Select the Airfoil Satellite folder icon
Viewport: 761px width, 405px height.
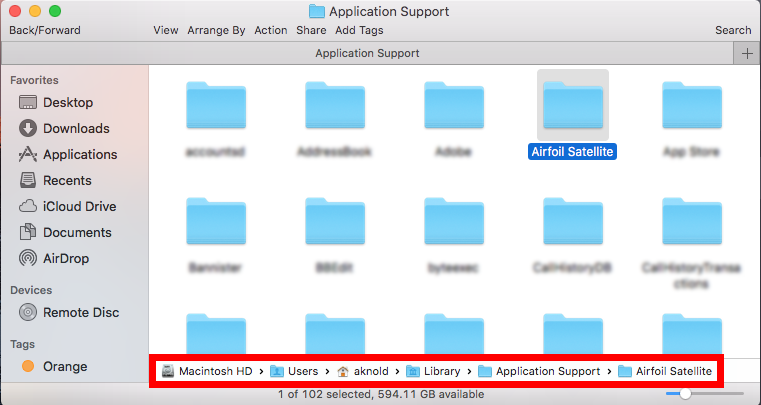coord(573,105)
